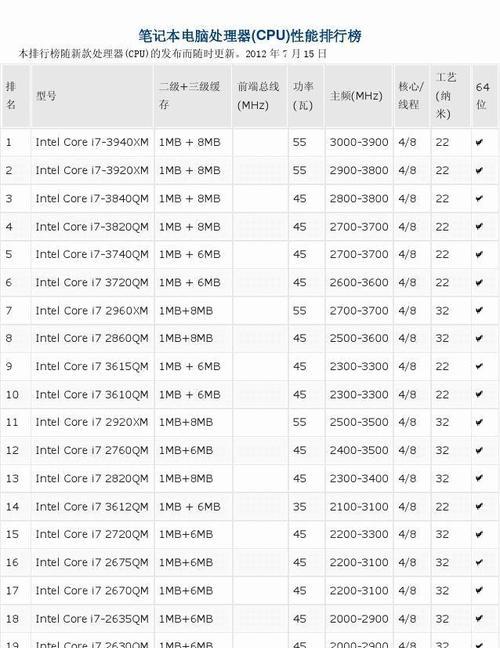Screen dimensions: 500x648
Task: Click the 64-bit checkmark for i7 2960XM
Action: tap(479, 310)
